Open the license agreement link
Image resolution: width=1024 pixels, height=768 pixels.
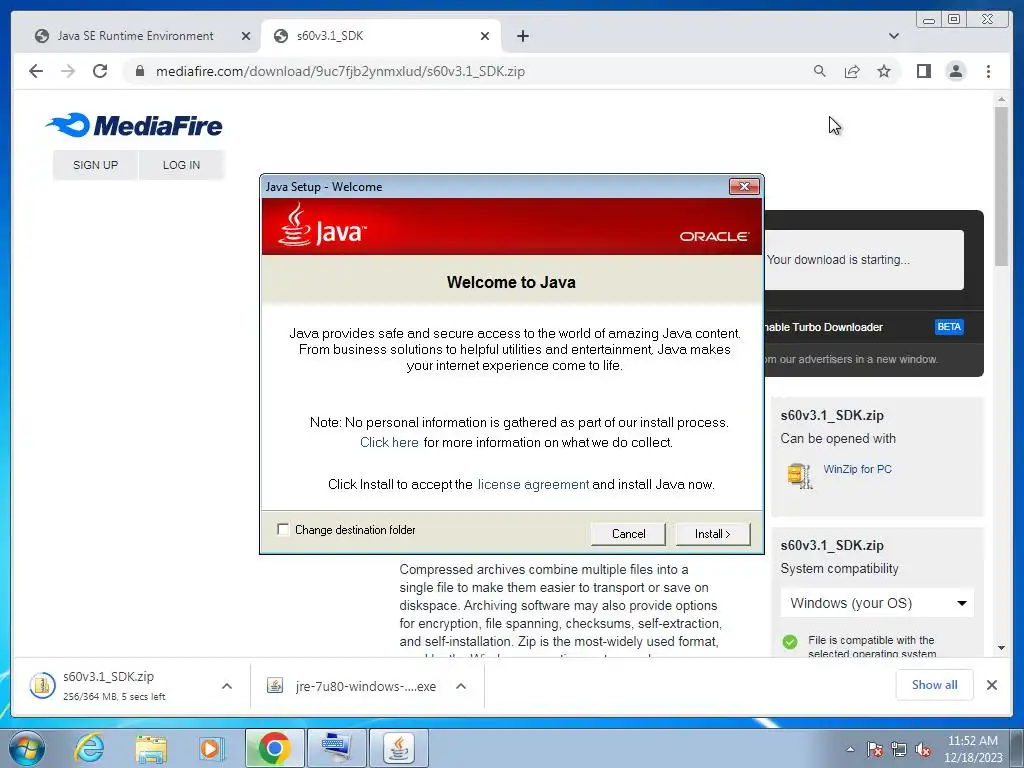tap(533, 485)
